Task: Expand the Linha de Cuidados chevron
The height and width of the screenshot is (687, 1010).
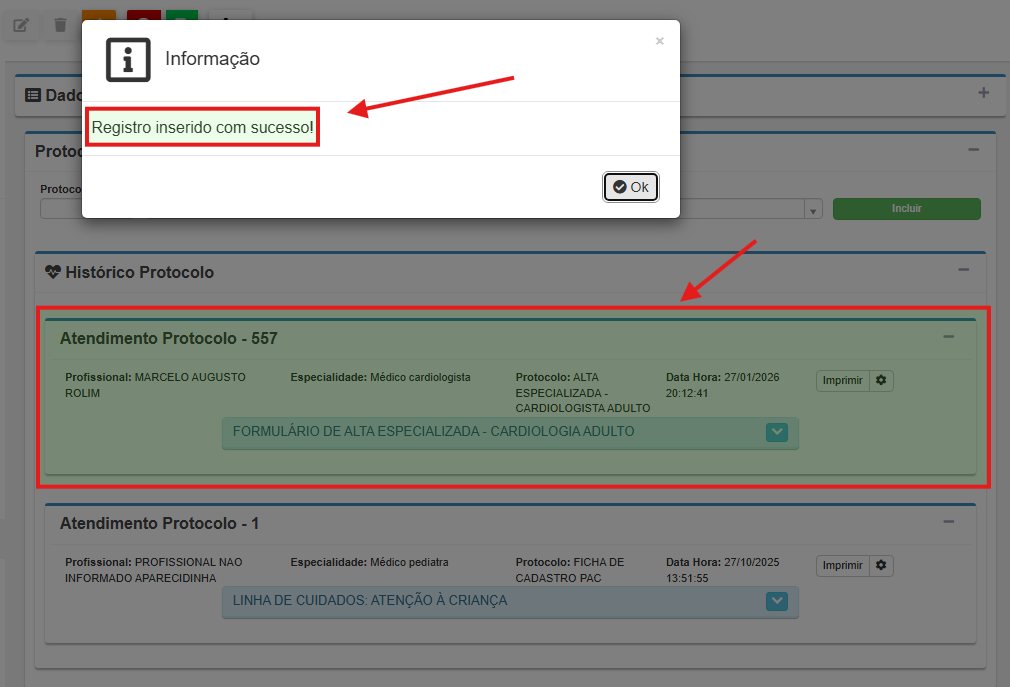Action: (x=777, y=601)
